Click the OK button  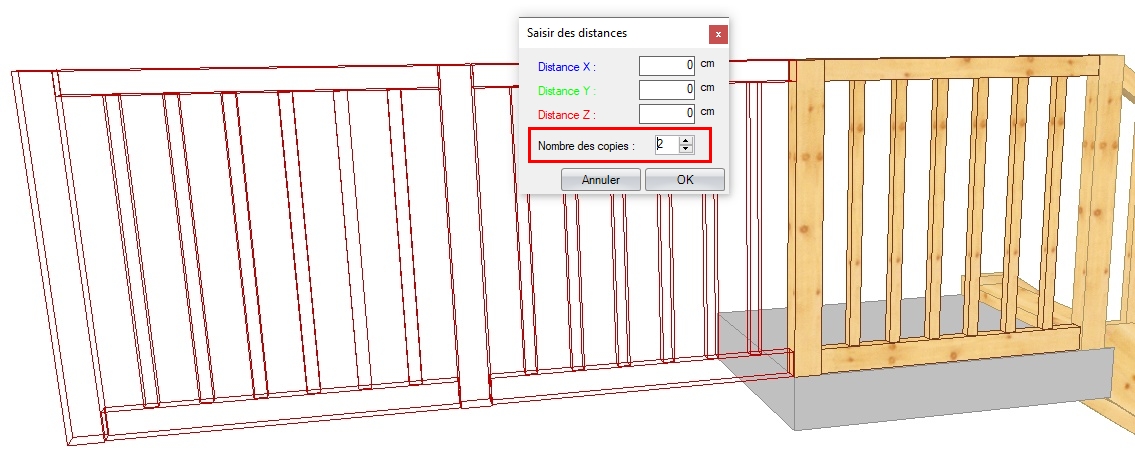(685, 180)
